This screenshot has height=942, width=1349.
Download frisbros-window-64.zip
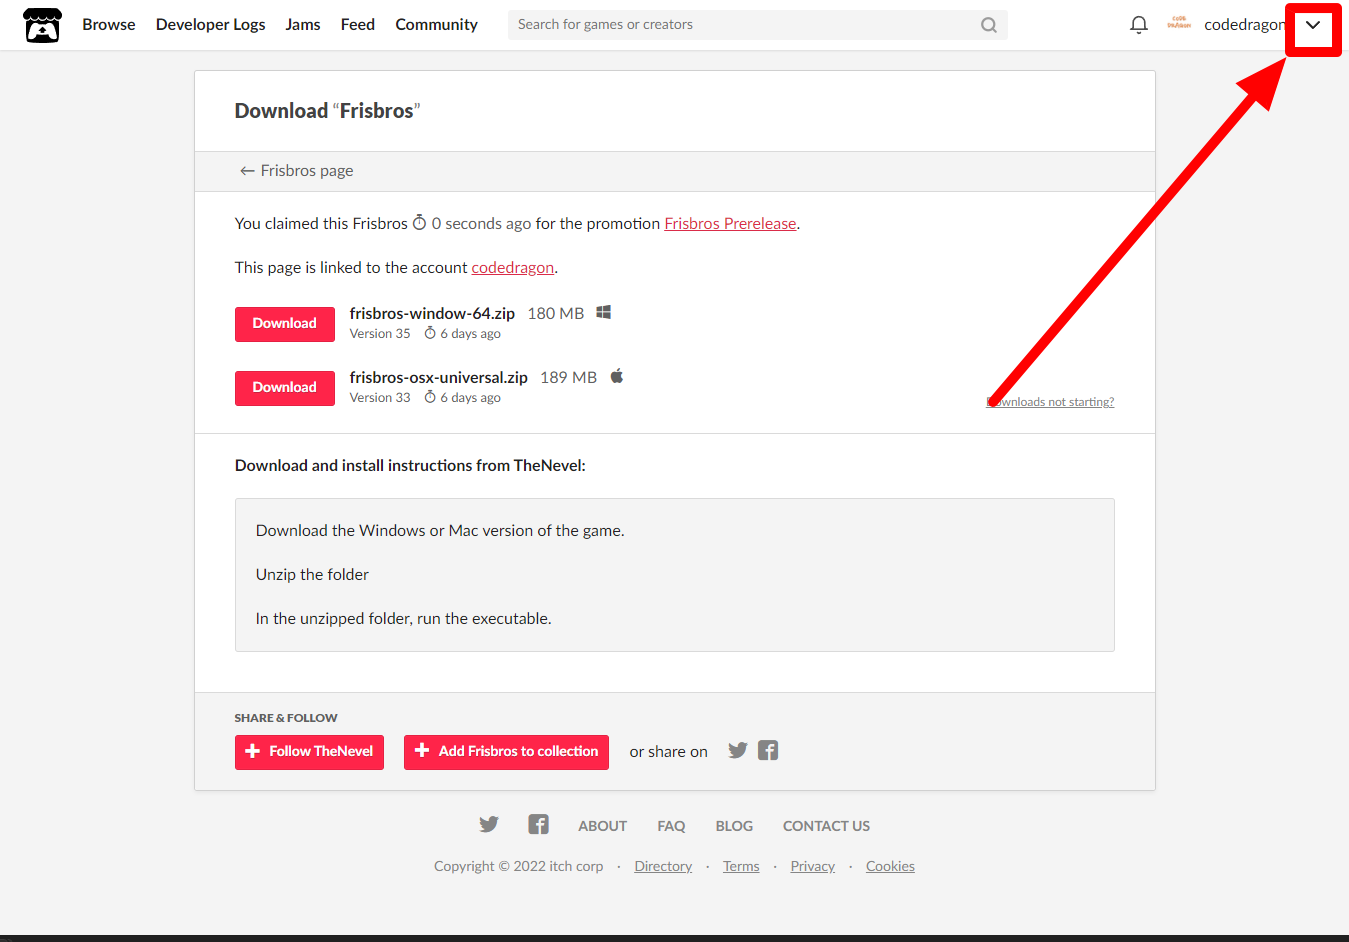pos(285,324)
